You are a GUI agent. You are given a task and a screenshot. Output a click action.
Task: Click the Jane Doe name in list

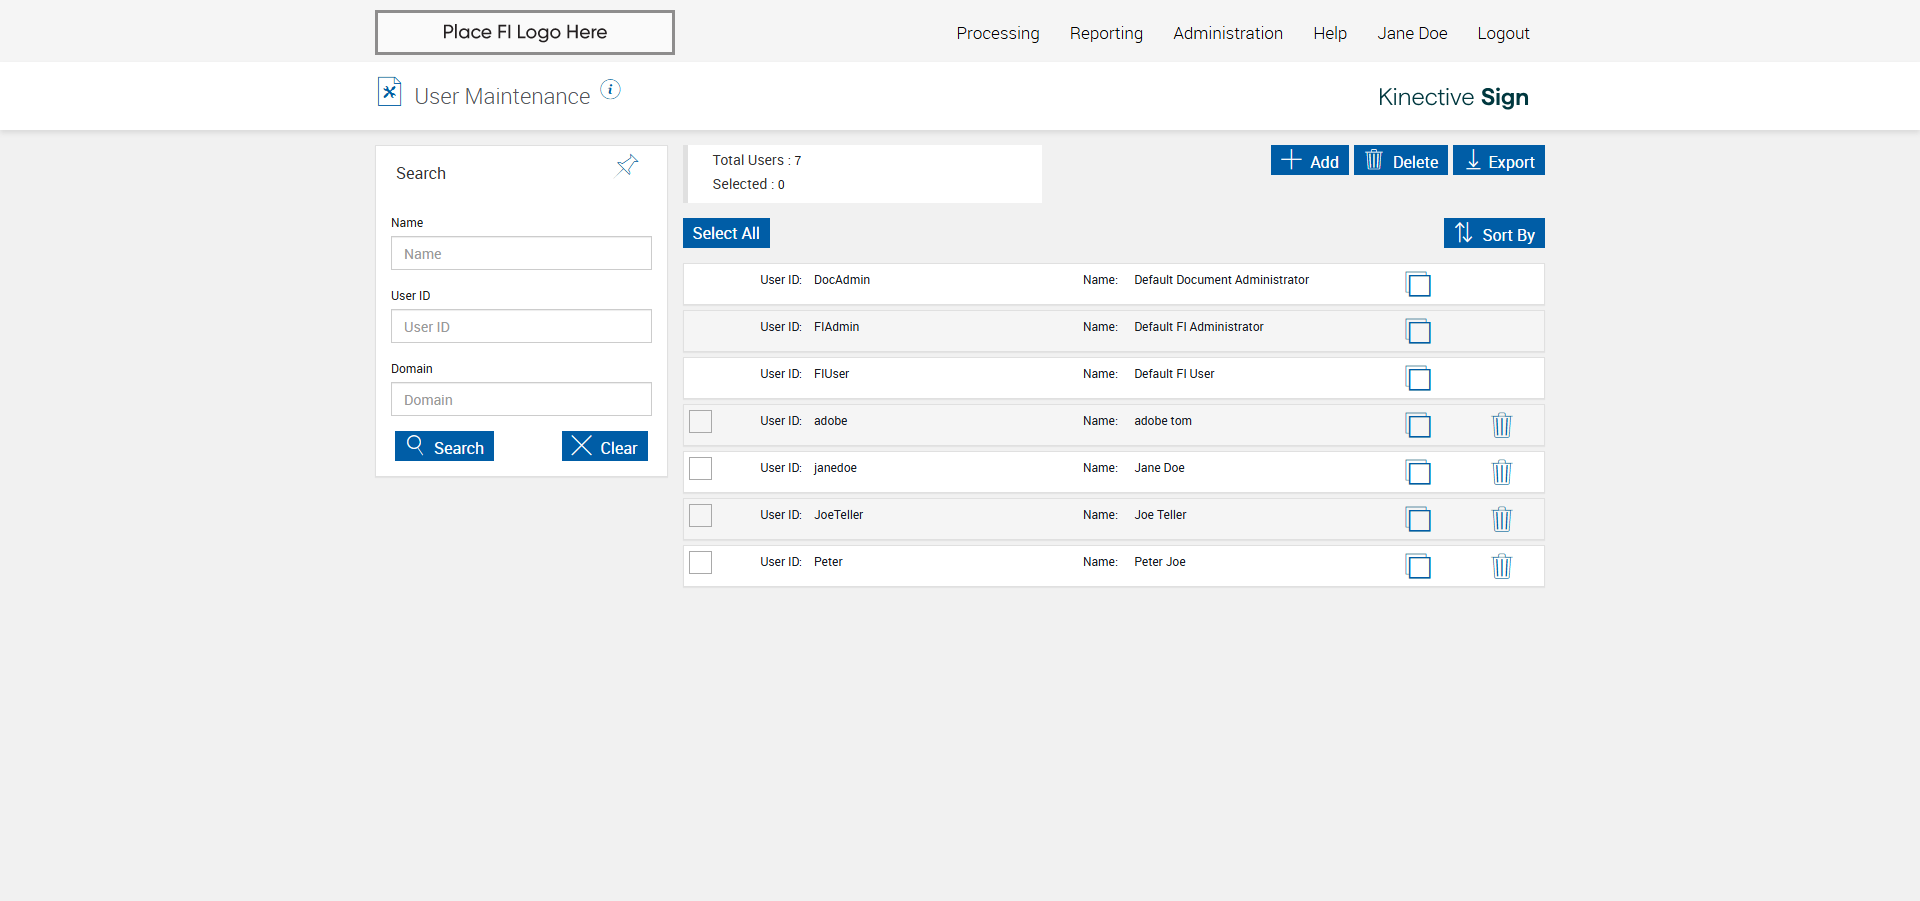[1159, 468]
